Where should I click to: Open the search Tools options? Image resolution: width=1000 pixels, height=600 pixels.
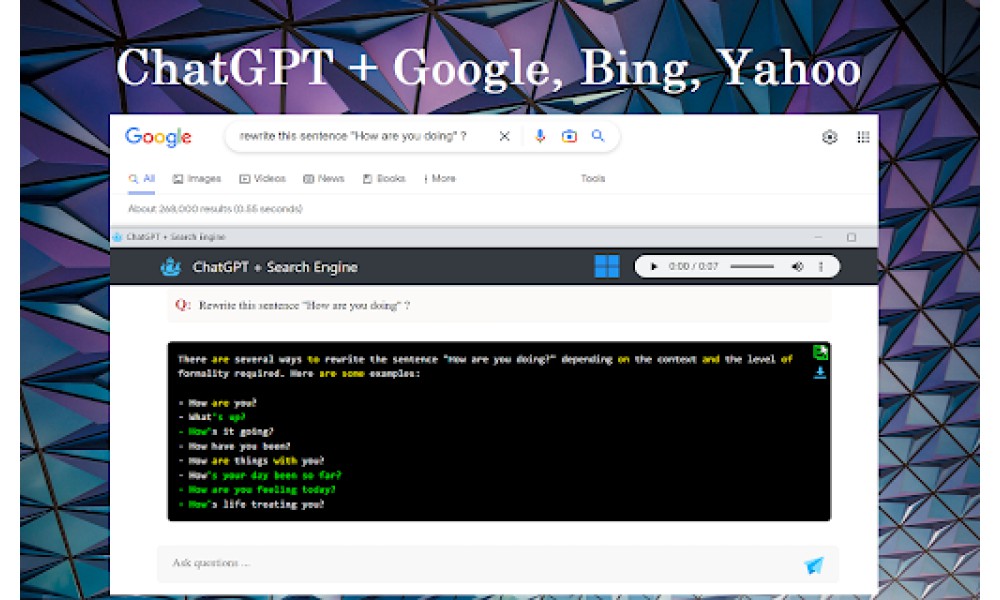pyautogui.click(x=593, y=179)
